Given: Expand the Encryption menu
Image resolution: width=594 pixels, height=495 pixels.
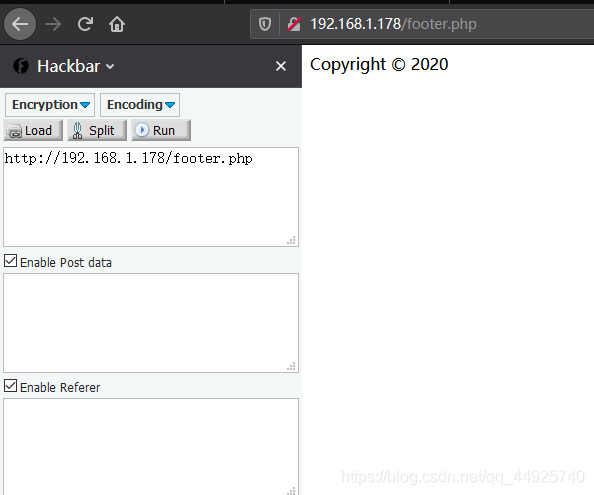Looking at the screenshot, I should pyautogui.click(x=50, y=105).
